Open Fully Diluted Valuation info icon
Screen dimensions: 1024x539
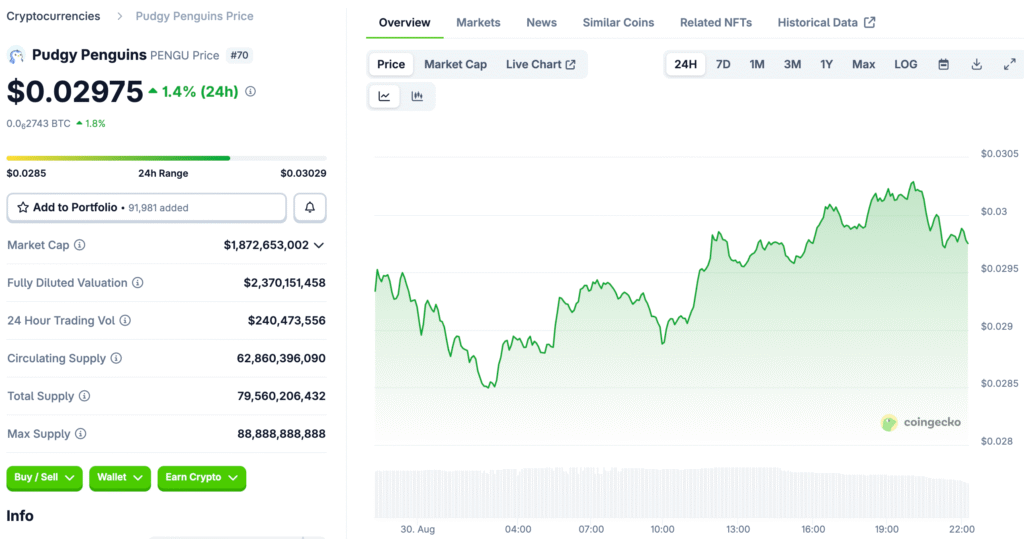point(137,283)
